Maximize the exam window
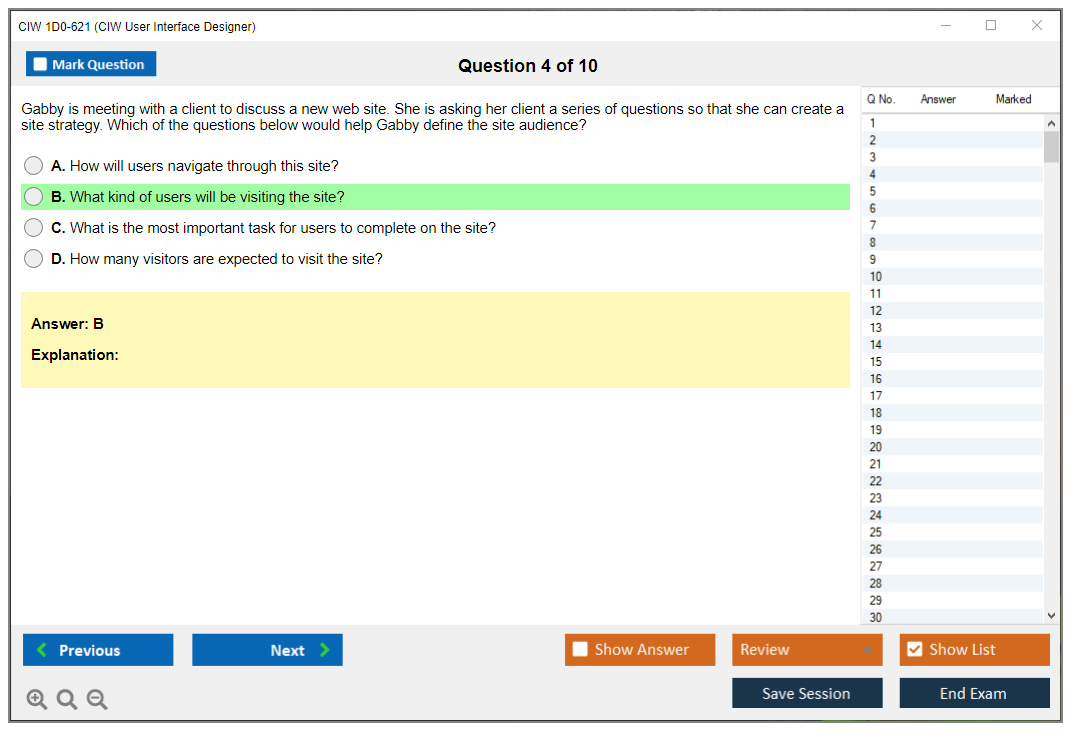1075x735 pixels. (x=991, y=26)
